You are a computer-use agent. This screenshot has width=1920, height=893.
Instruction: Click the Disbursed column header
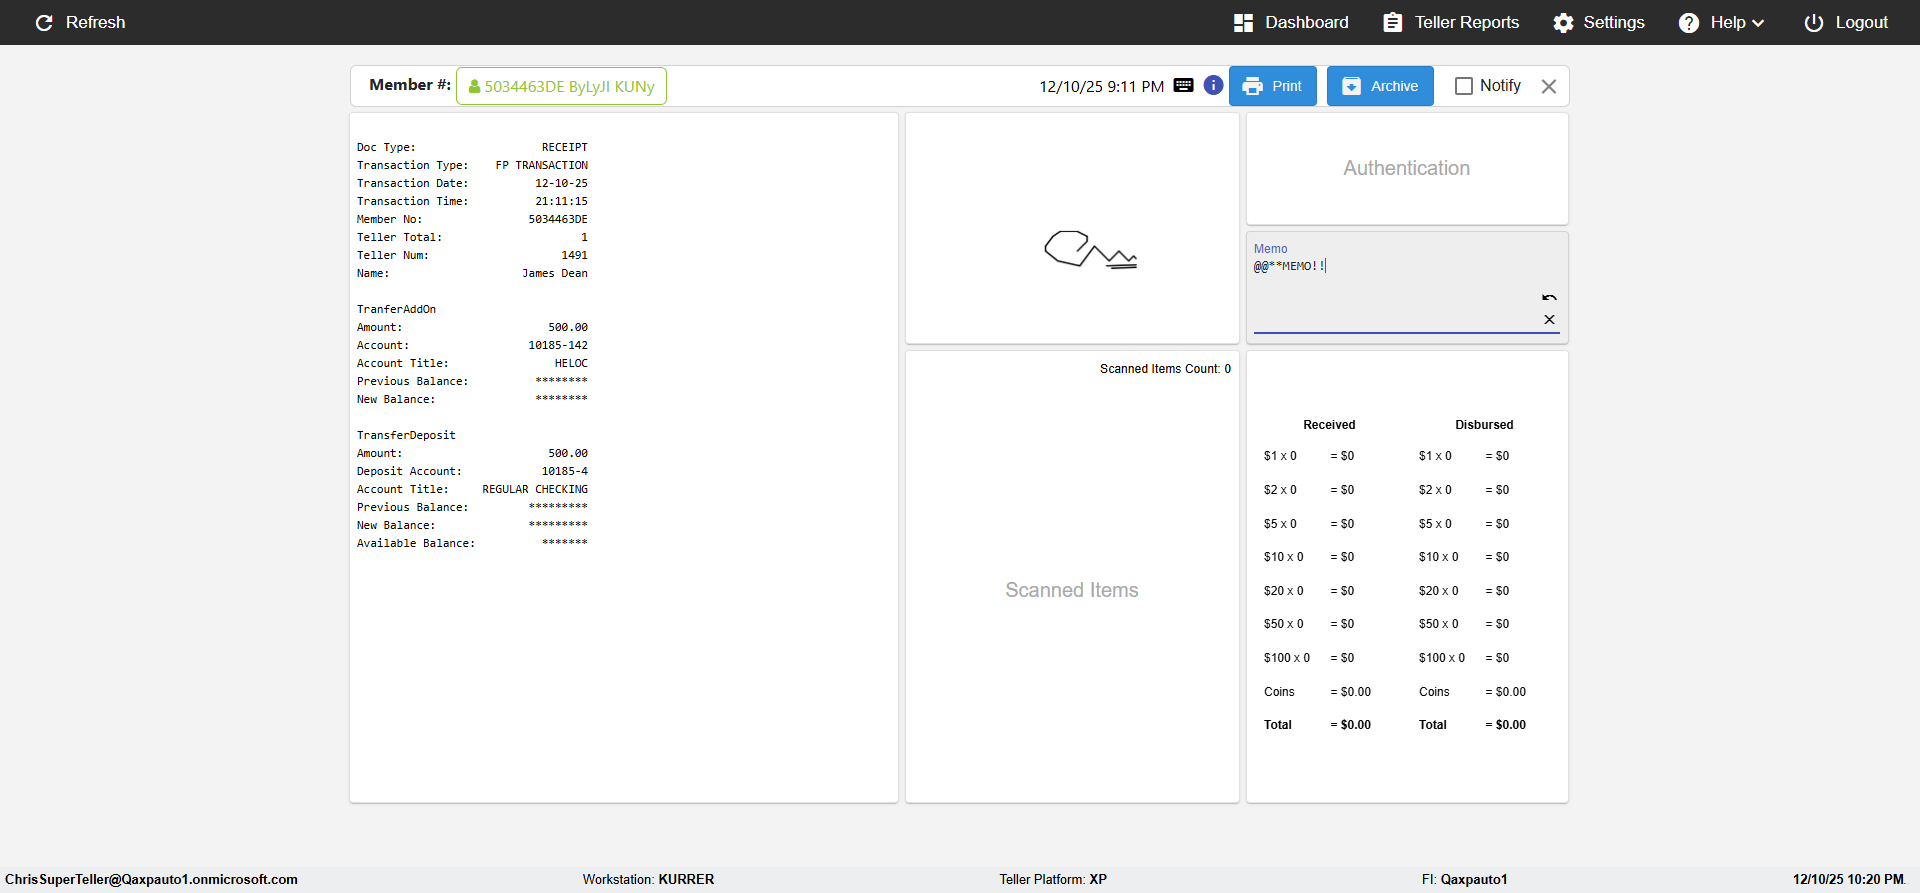point(1484,425)
